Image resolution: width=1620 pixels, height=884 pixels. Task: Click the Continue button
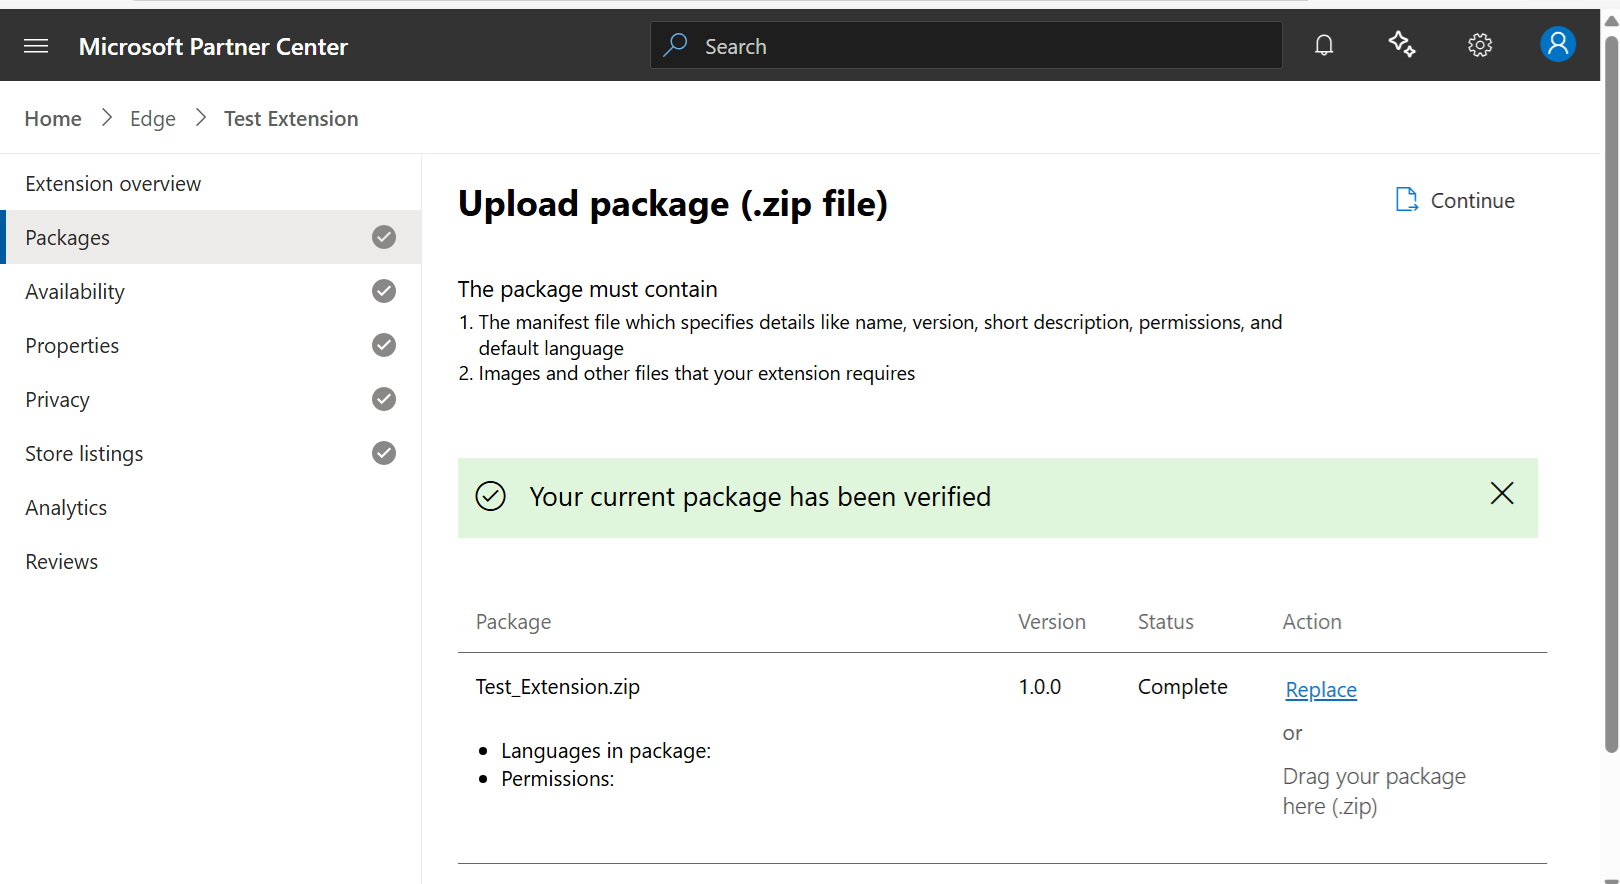(x=1455, y=200)
